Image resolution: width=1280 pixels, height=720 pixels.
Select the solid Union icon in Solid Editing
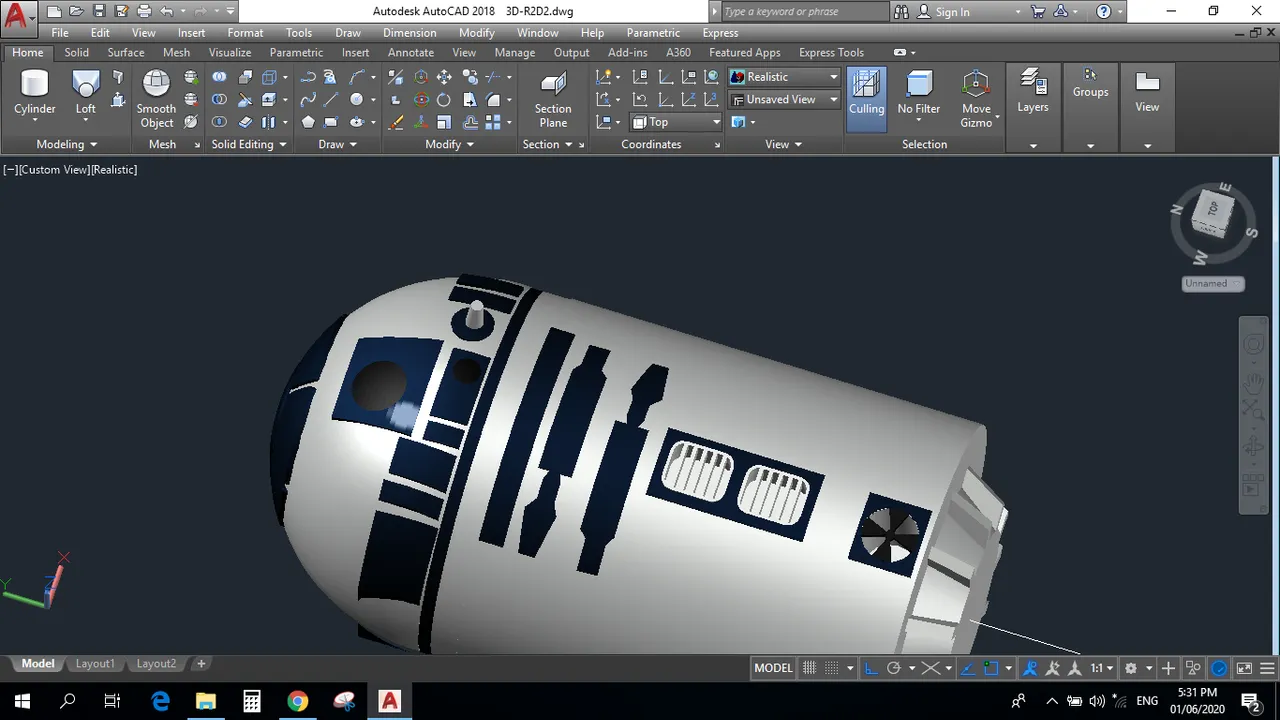[219, 77]
